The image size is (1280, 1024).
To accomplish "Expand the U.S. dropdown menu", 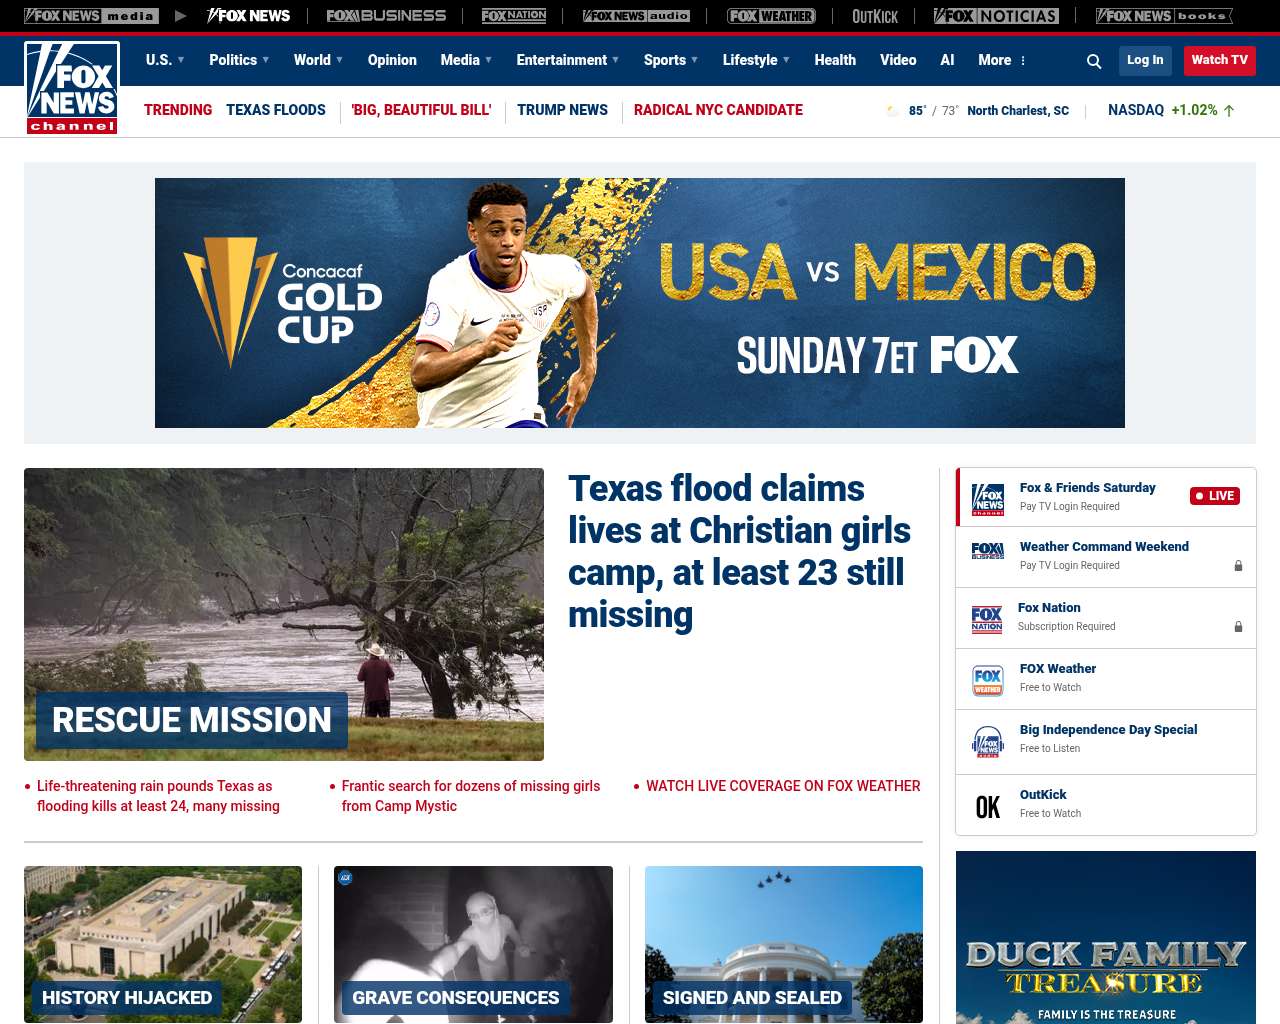I will point(165,60).
